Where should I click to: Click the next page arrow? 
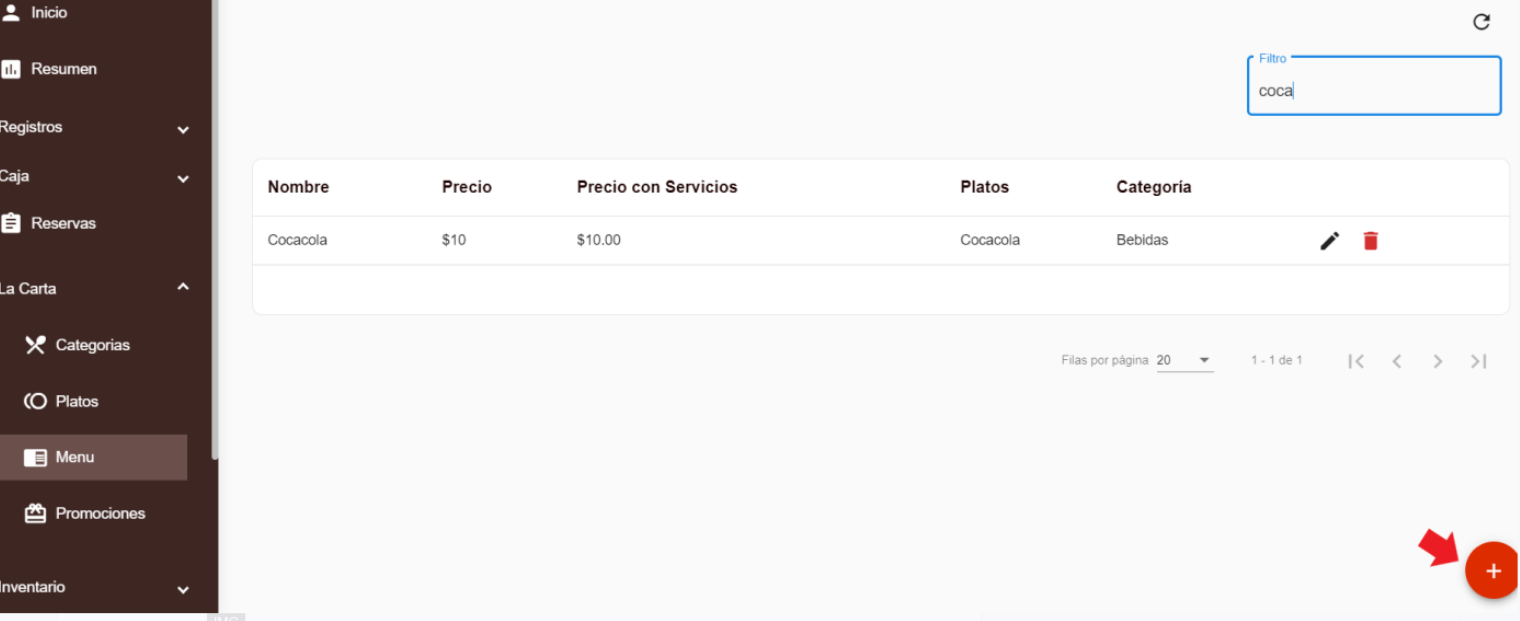(x=1438, y=361)
